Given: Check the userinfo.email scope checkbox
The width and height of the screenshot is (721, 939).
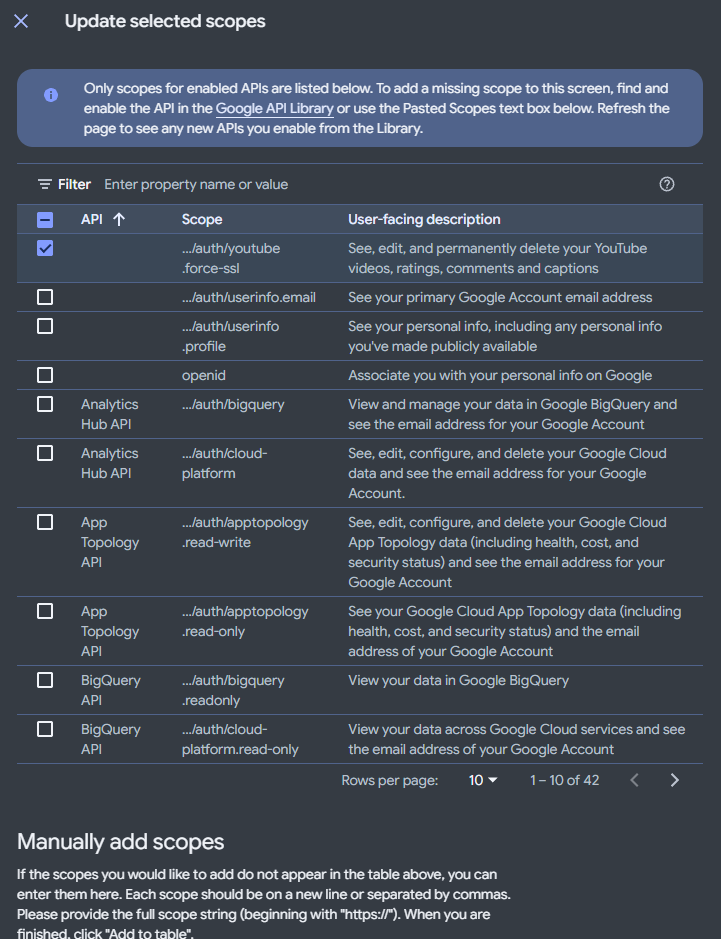Looking at the screenshot, I should pyautogui.click(x=45, y=297).
